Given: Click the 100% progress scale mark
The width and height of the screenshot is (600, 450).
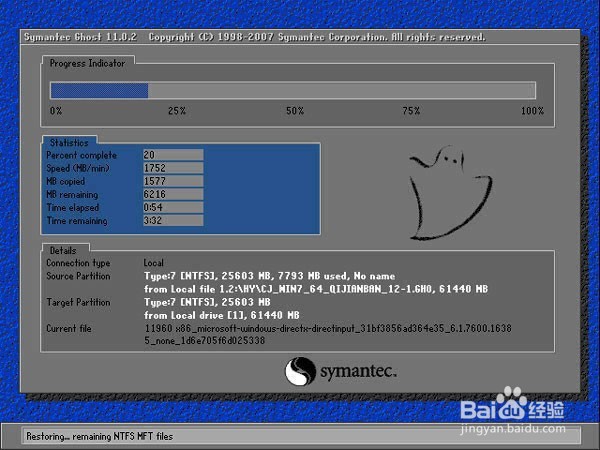Looking at the screenshot, I should pyautogui.click(x=532, y=111).
